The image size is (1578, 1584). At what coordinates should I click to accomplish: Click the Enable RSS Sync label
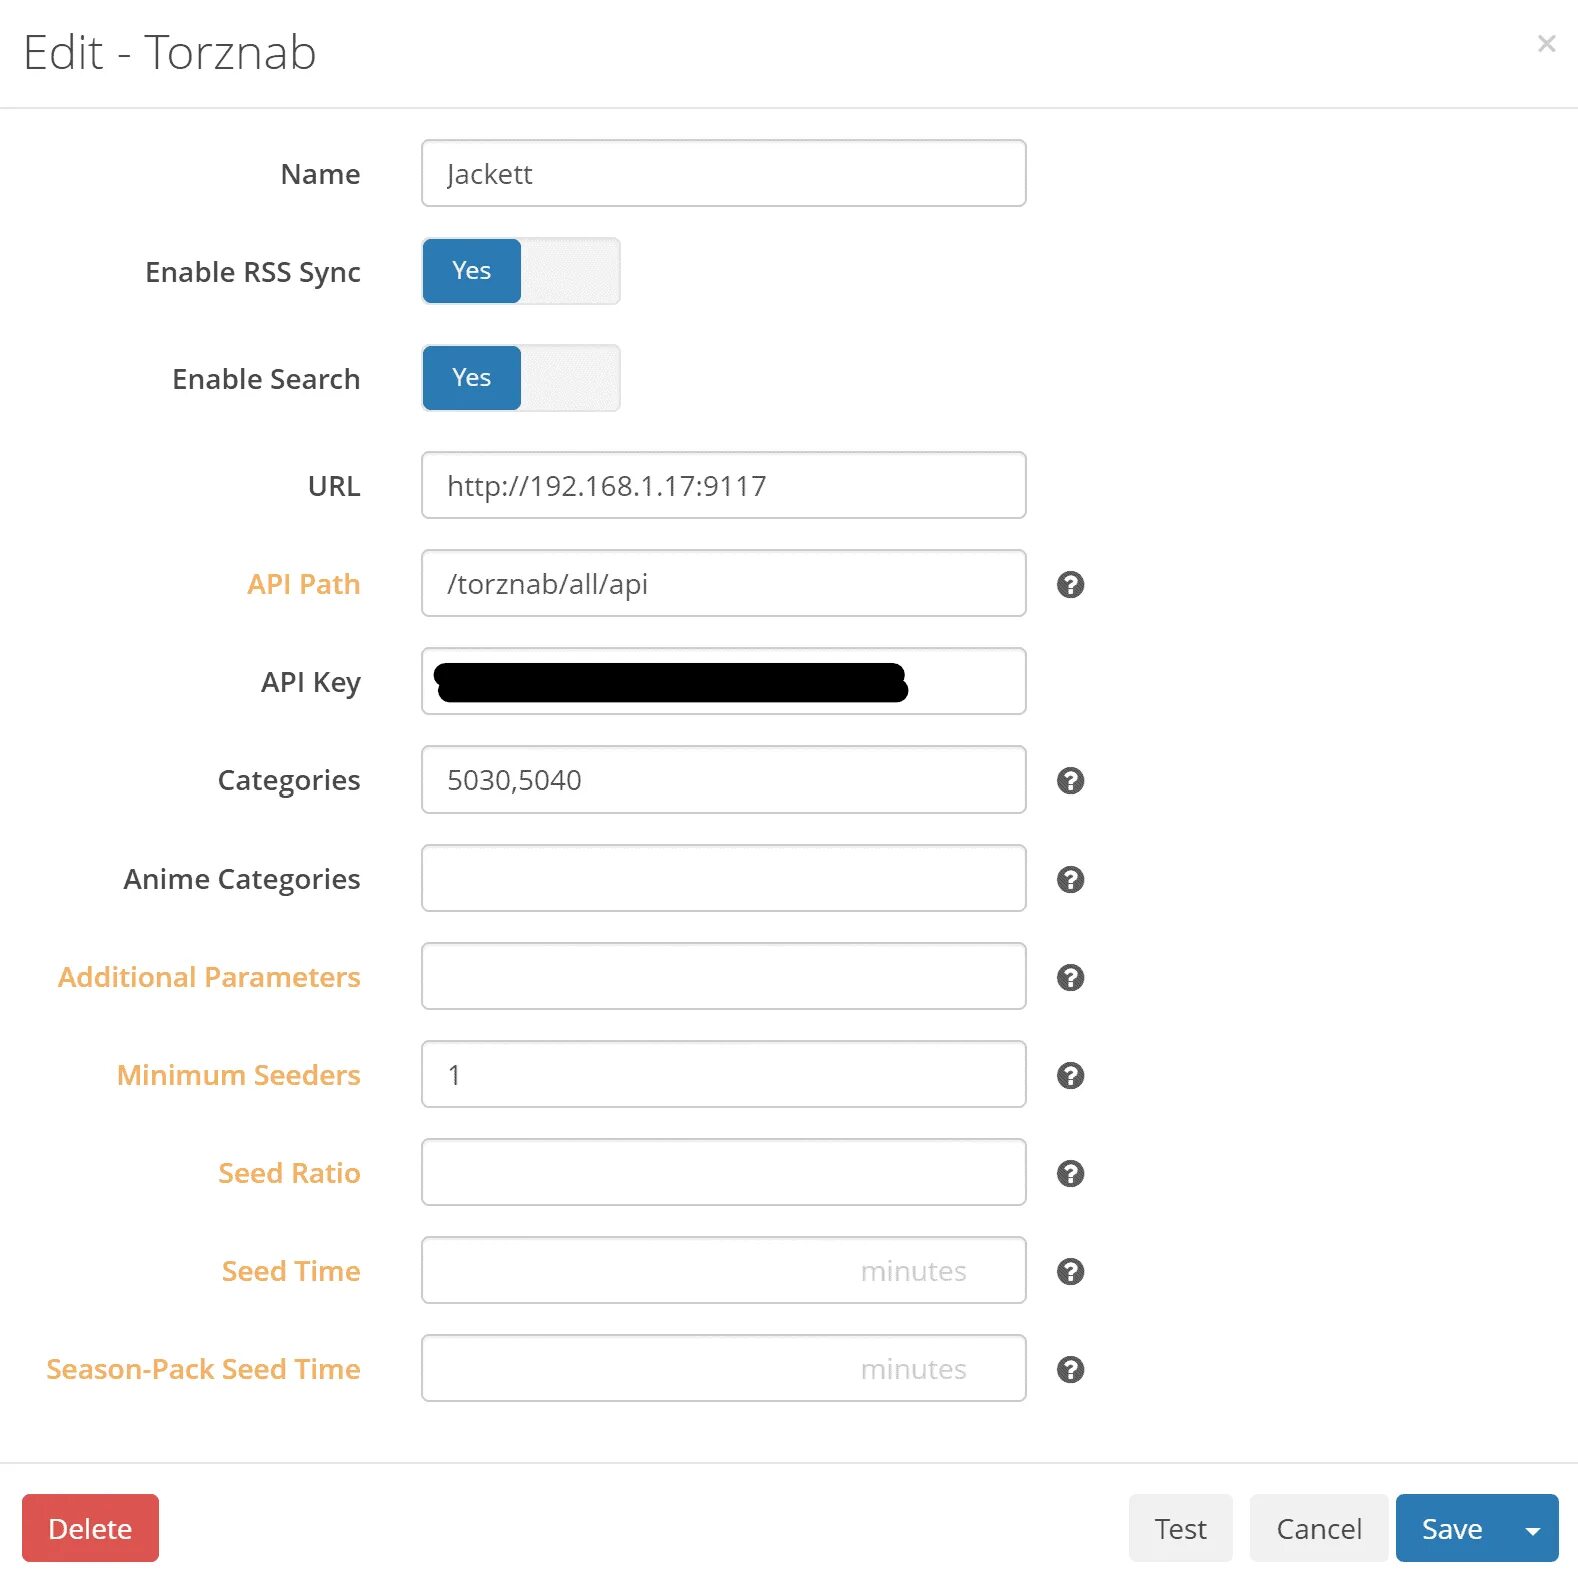(253, 272)
